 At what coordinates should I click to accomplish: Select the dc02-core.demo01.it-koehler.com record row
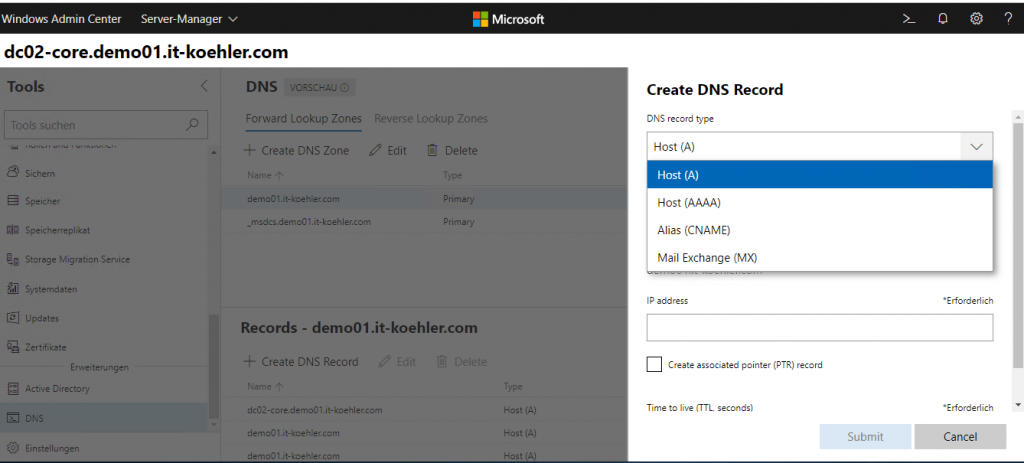coord(424,410)
